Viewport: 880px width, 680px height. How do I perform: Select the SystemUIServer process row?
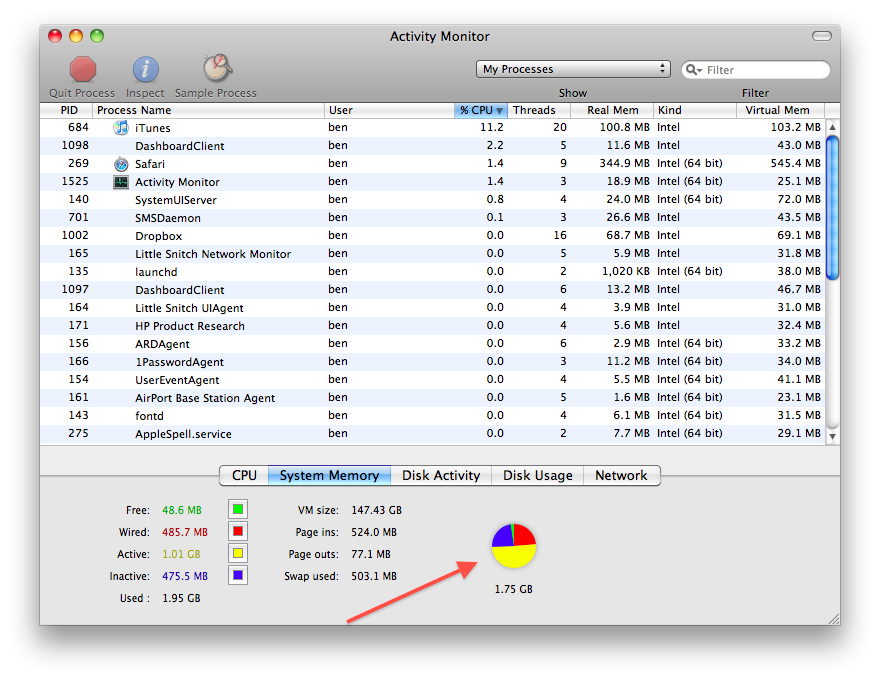(433, 200)
